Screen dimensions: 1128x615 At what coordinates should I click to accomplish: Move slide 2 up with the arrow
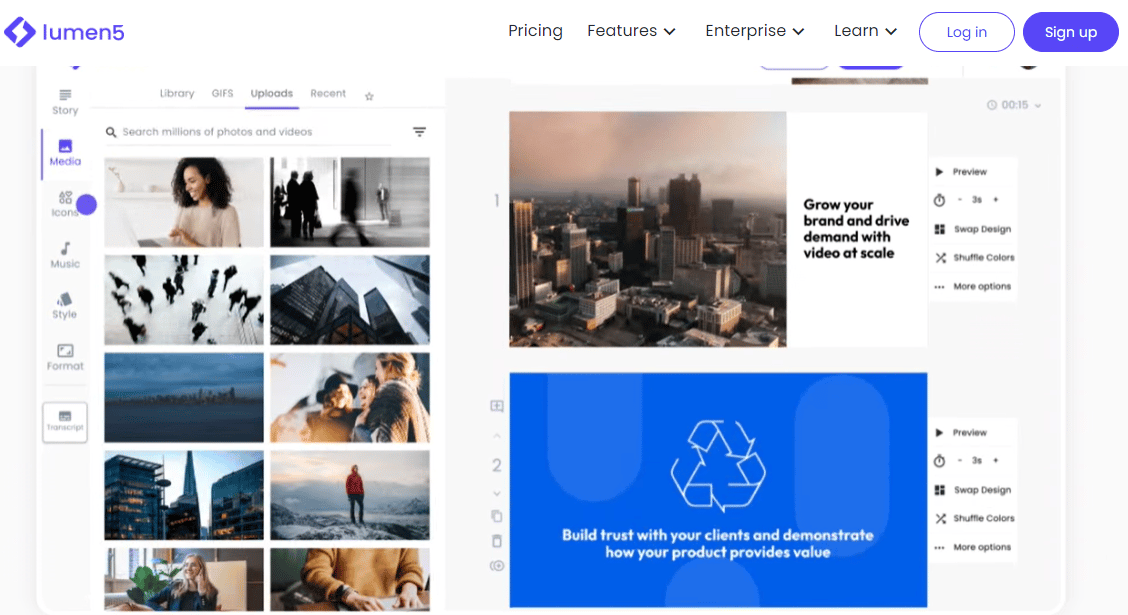[x=496, y=437]
